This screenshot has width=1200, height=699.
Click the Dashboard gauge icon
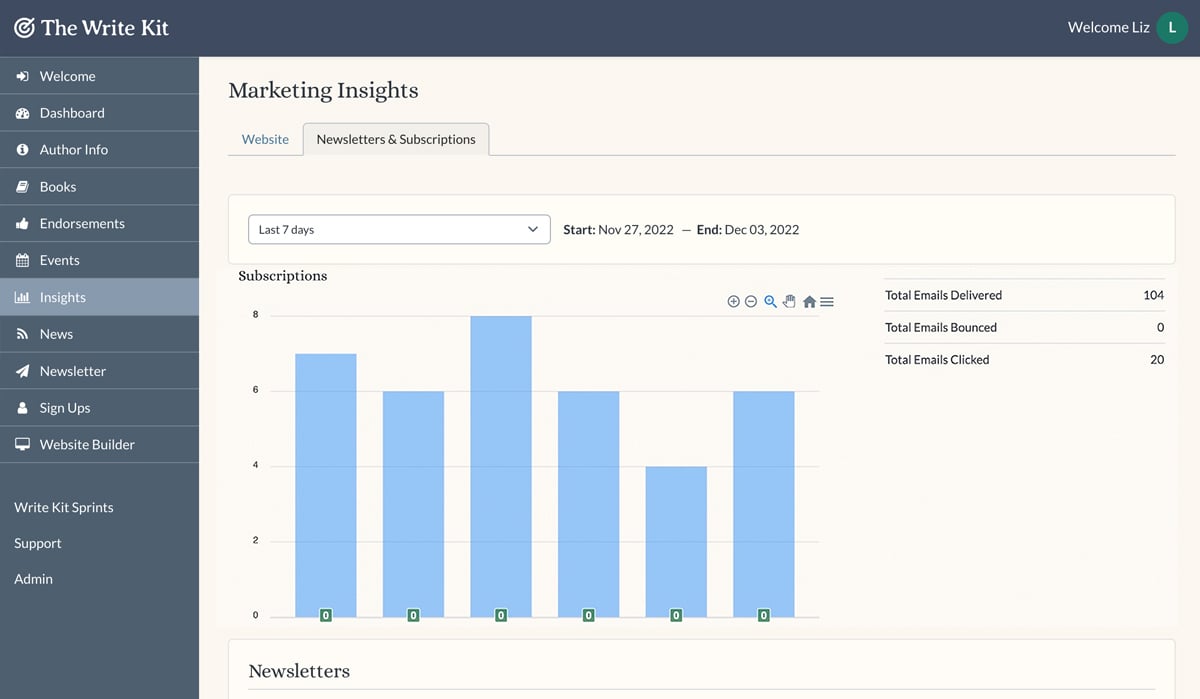[x=22, y=113]
